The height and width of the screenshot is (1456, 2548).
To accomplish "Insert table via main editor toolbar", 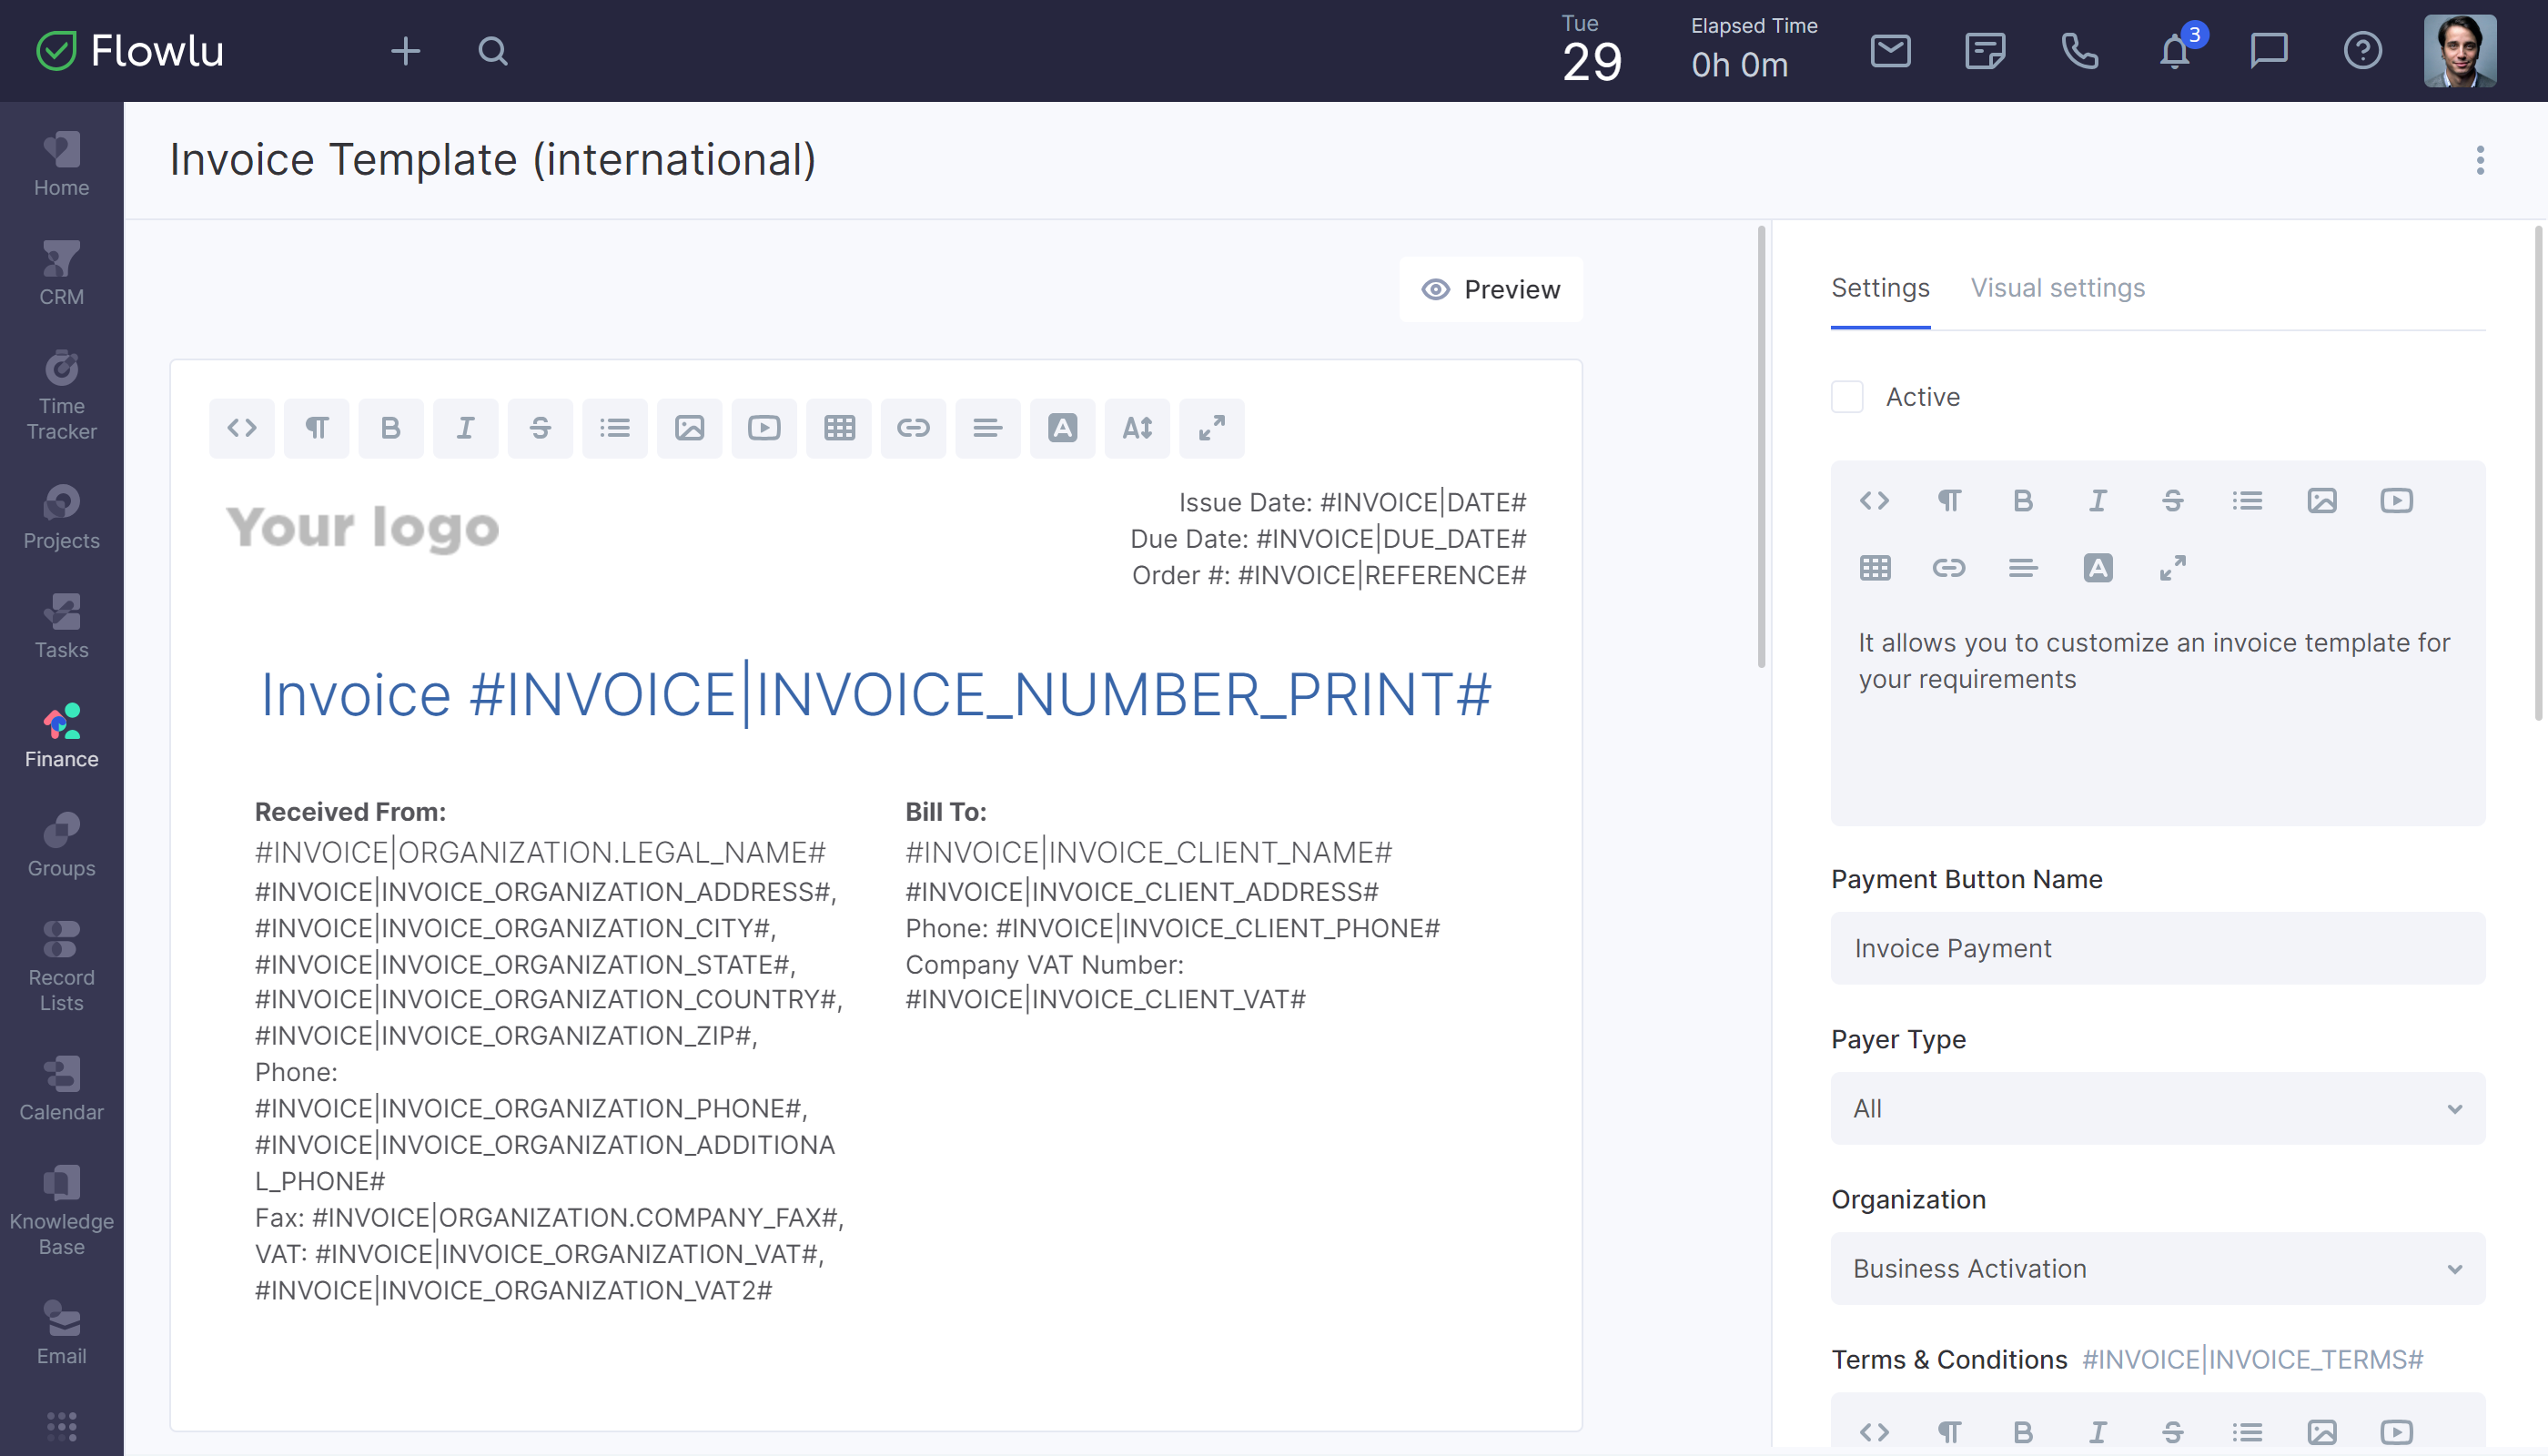I will coord(839,428).
